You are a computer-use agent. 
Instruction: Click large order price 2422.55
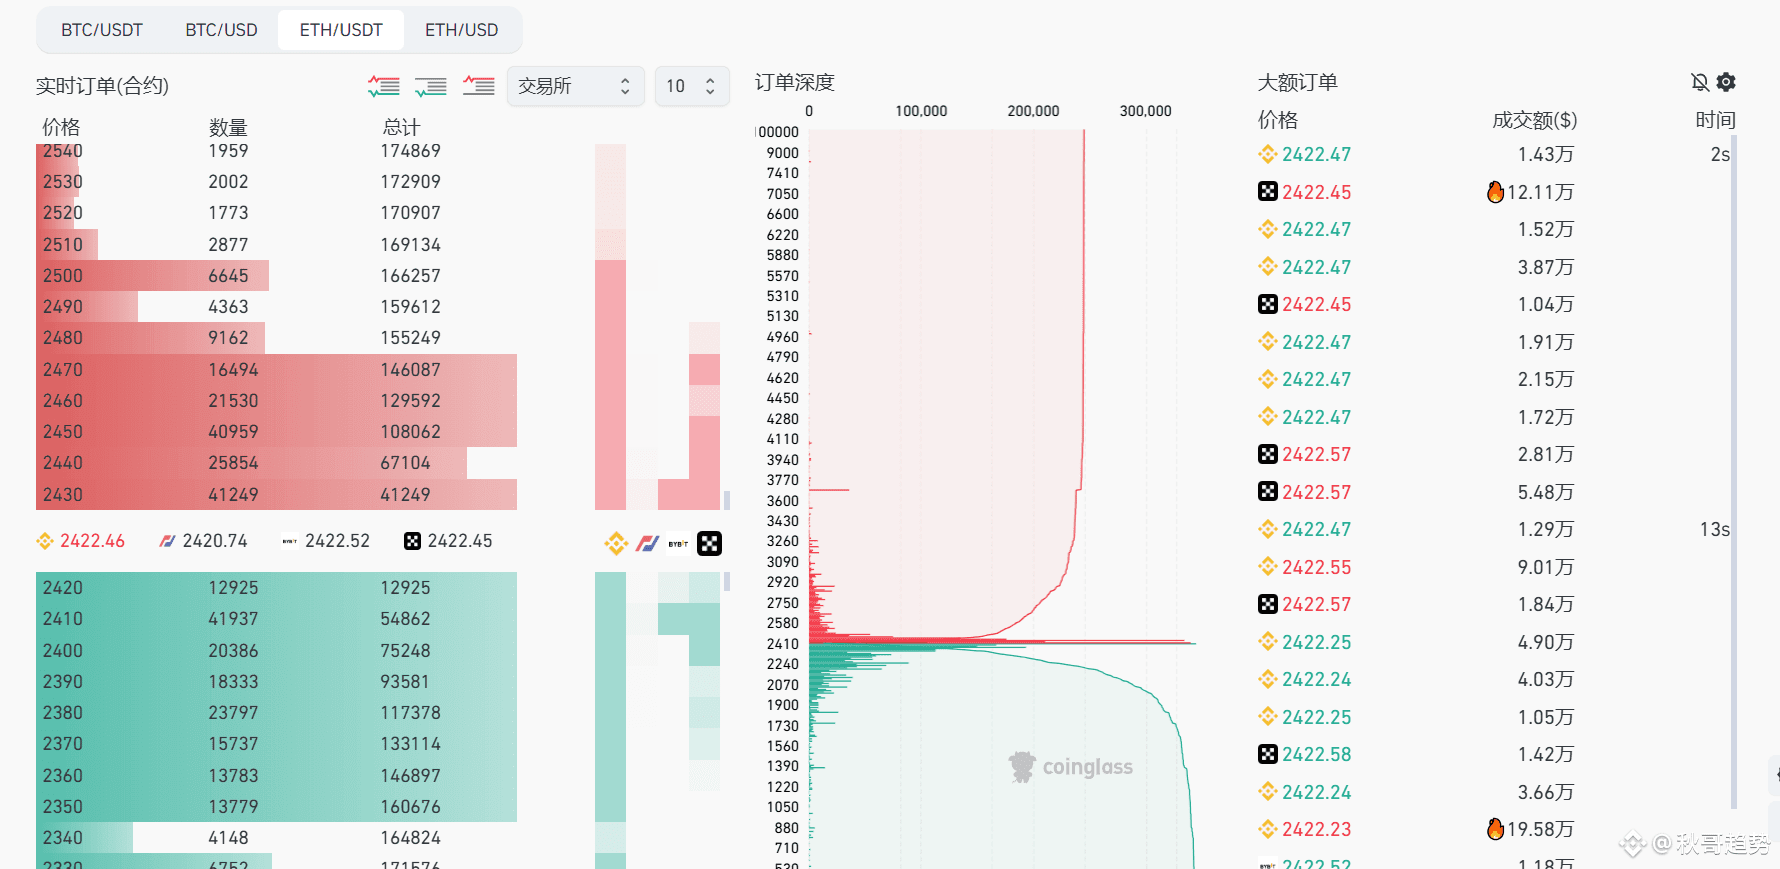pyautogui.click(x=1316, y=567)
